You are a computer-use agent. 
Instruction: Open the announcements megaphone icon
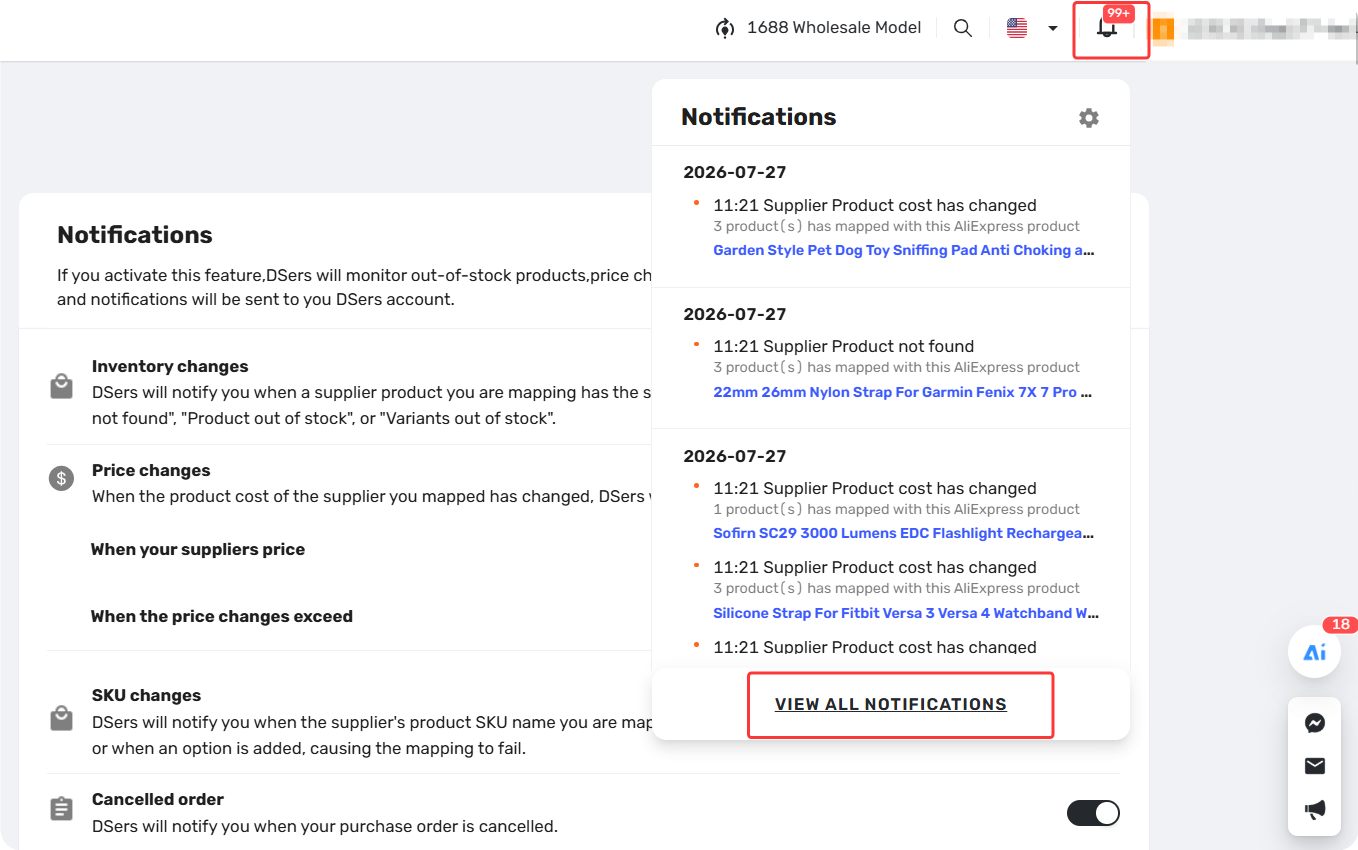coord(1315,809)
